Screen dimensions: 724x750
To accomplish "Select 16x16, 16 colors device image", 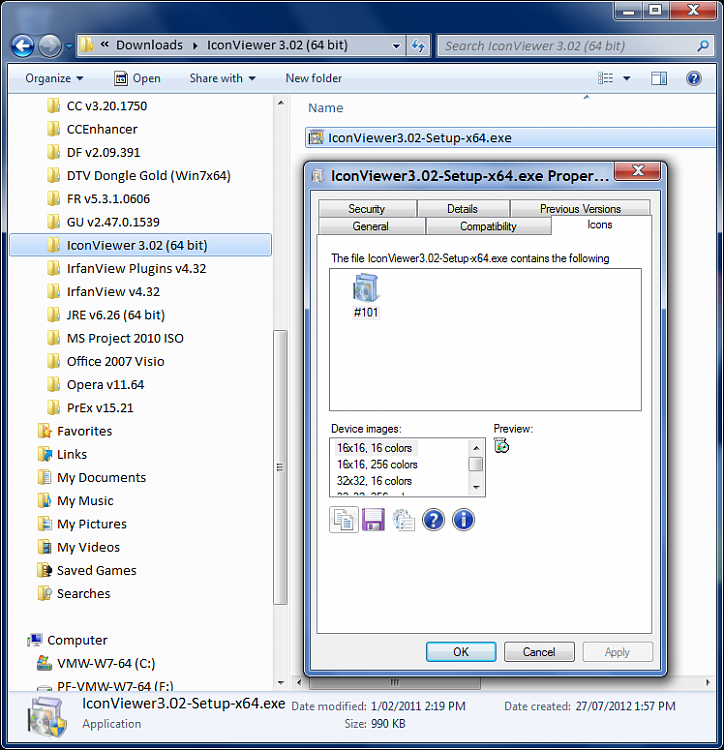I will (x=374, y=448).
